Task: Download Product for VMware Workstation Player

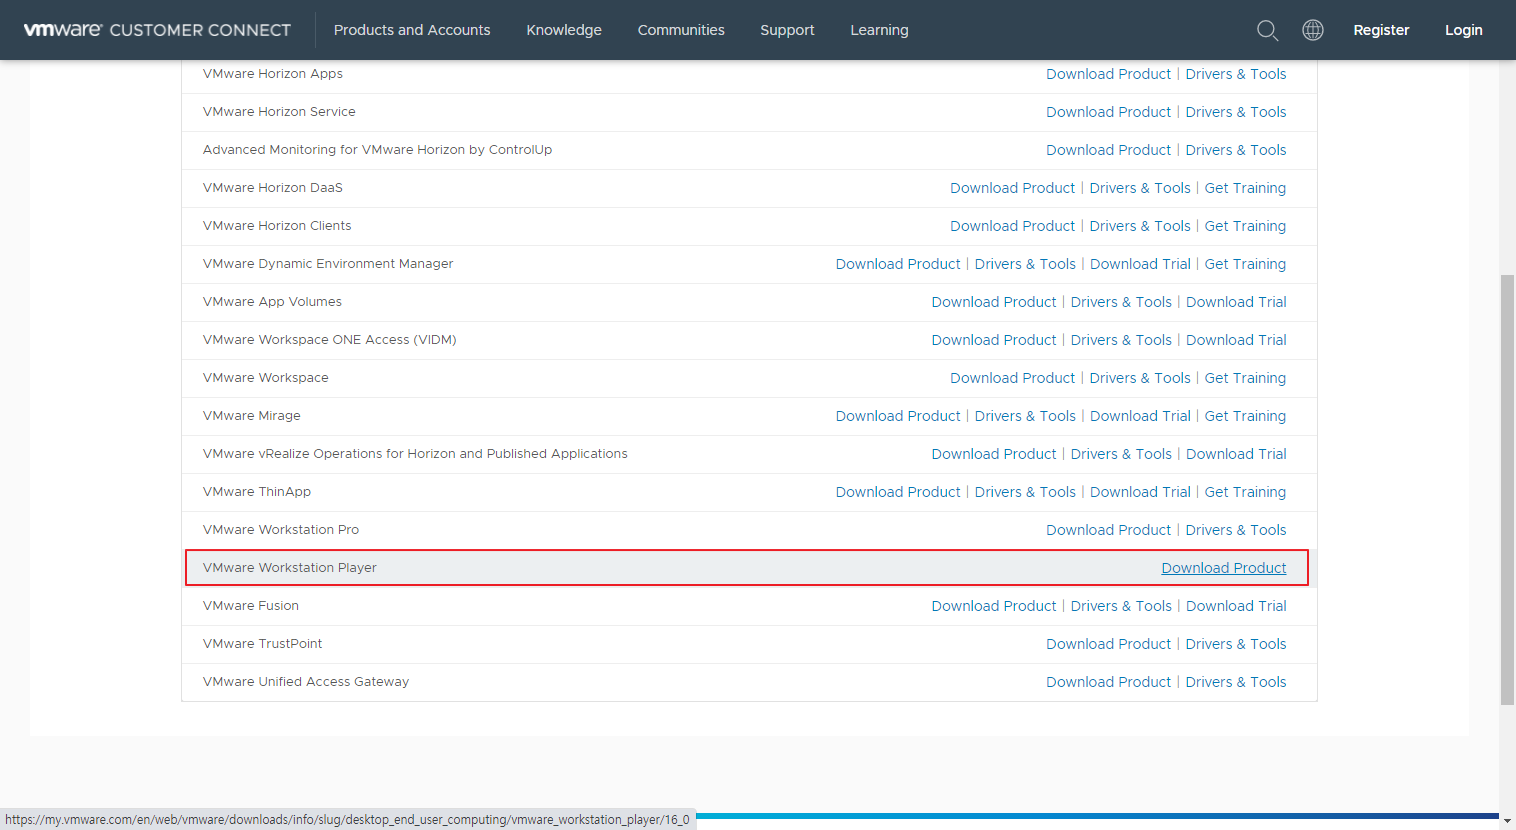Action: (x=1224, y=568)
